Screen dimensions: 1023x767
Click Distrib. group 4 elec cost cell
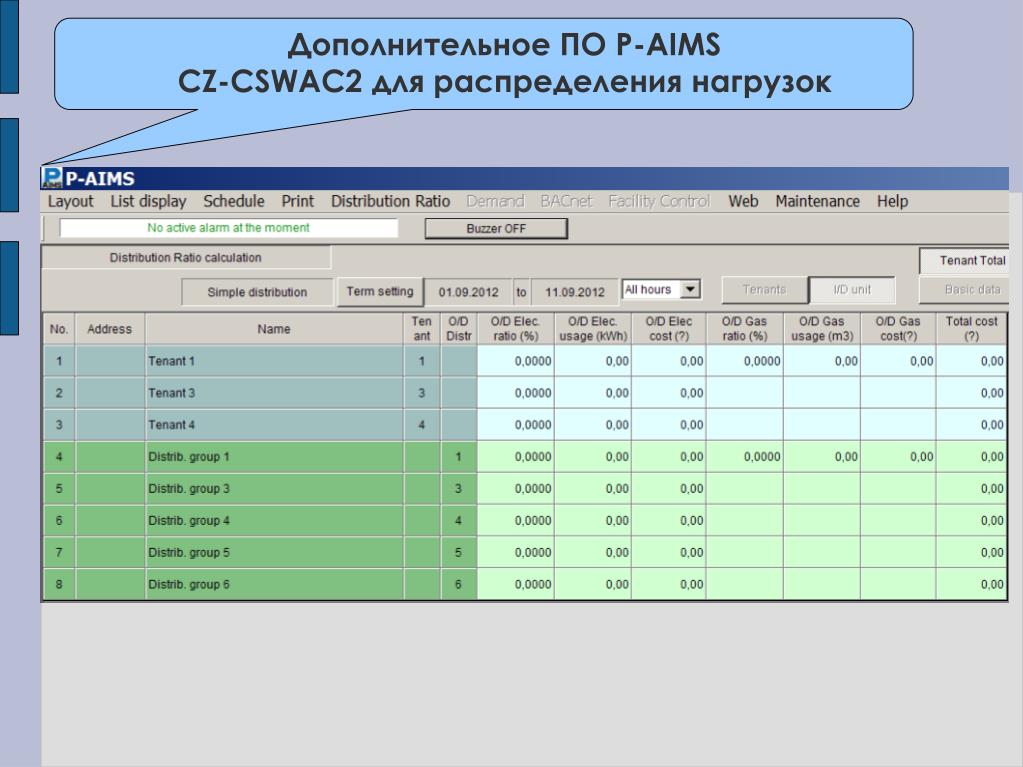tap(669, 521)
